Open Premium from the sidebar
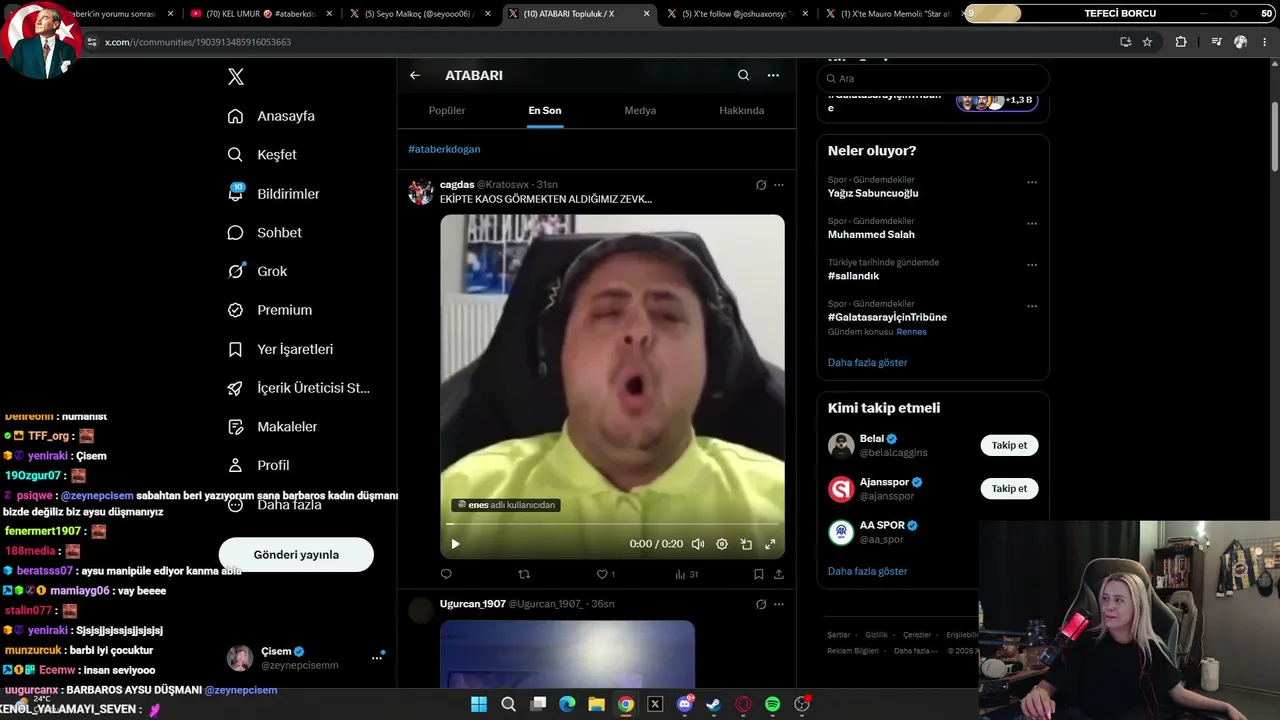 tap(270, 310)
